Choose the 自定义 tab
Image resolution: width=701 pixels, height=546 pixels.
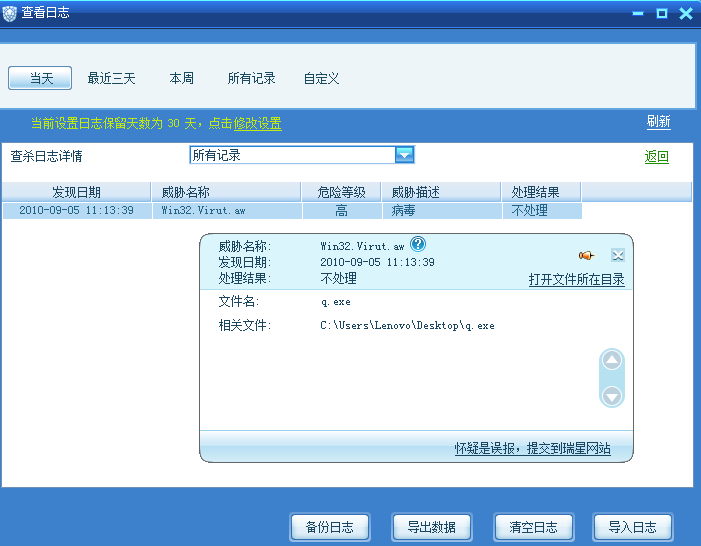click(321, 78)
